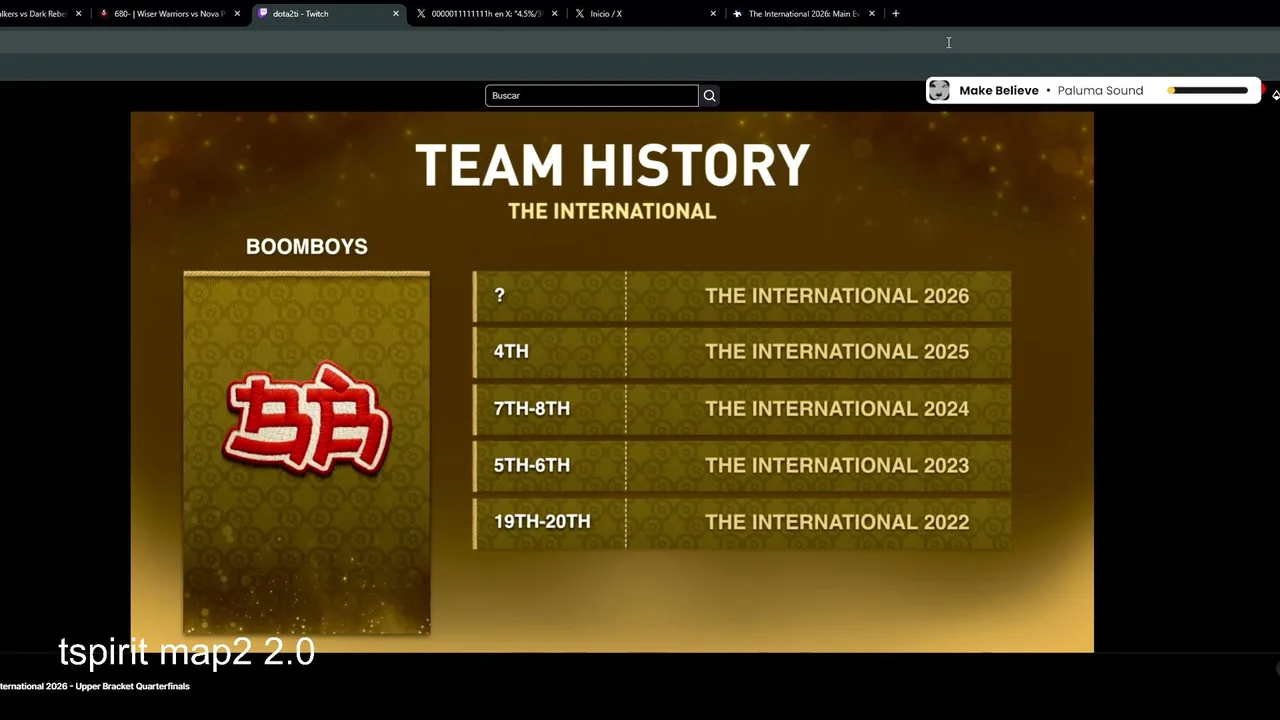Click The International 2024 row label

837,409
